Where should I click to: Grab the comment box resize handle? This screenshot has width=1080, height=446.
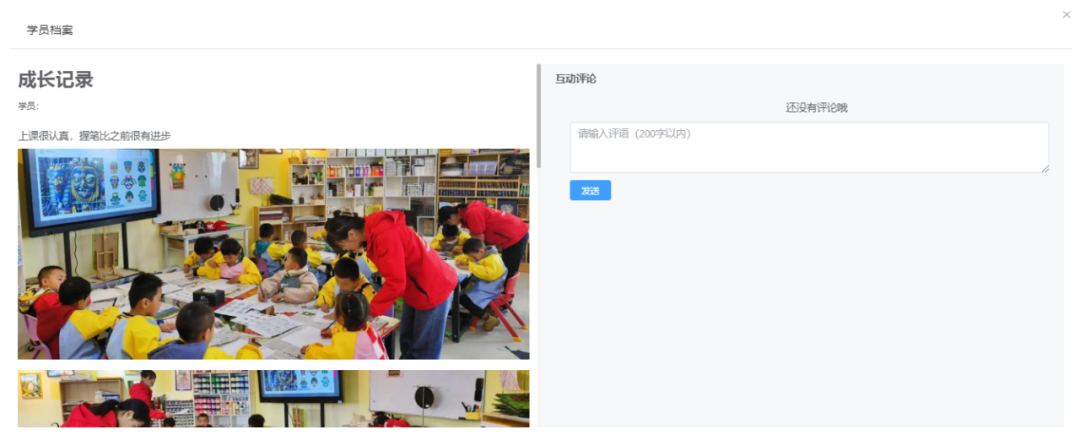(1045, 169)
